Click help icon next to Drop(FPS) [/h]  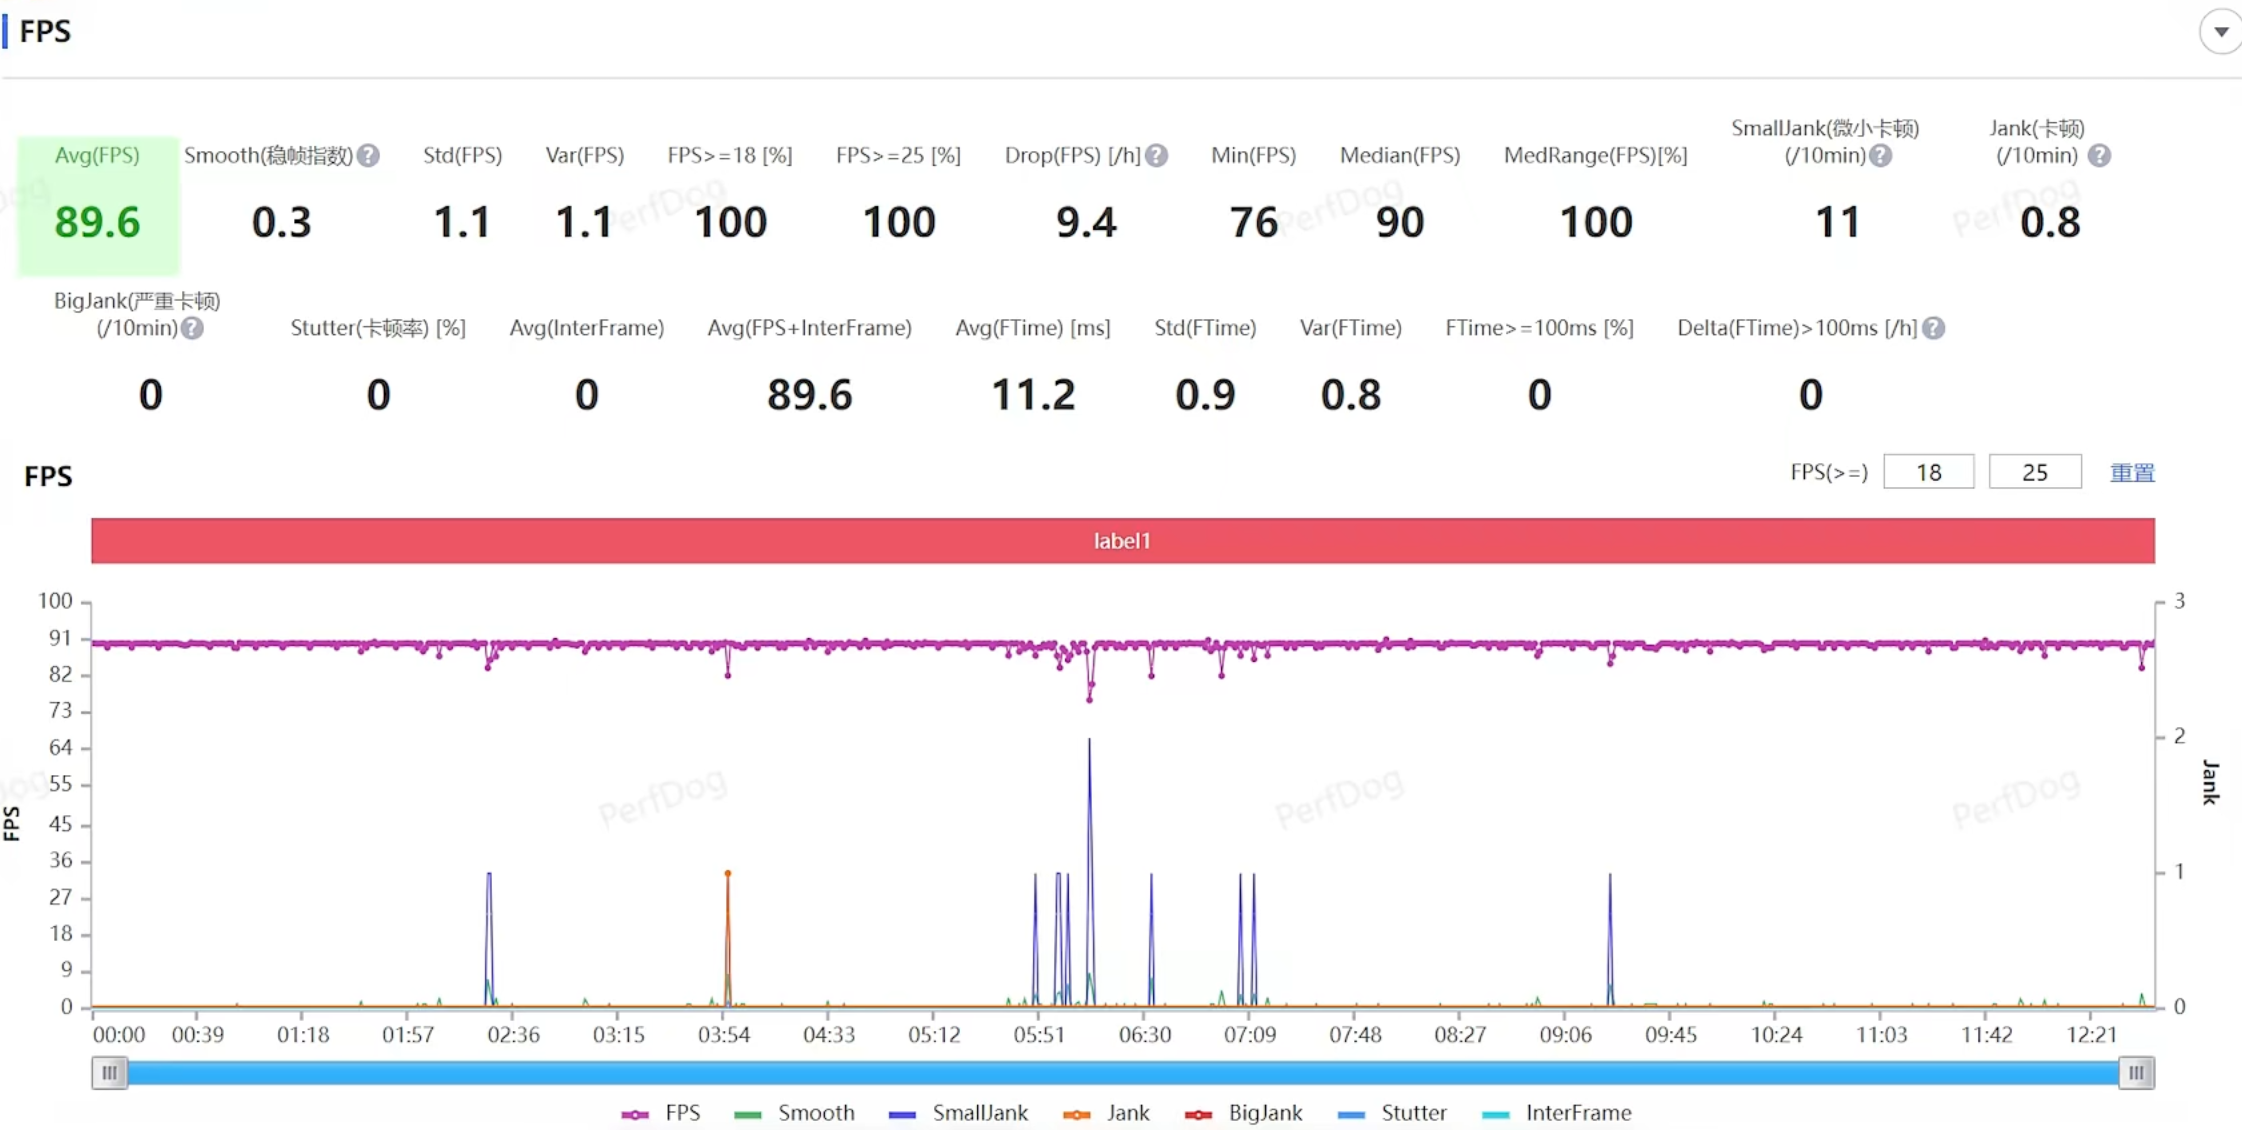pos(1157,156)
